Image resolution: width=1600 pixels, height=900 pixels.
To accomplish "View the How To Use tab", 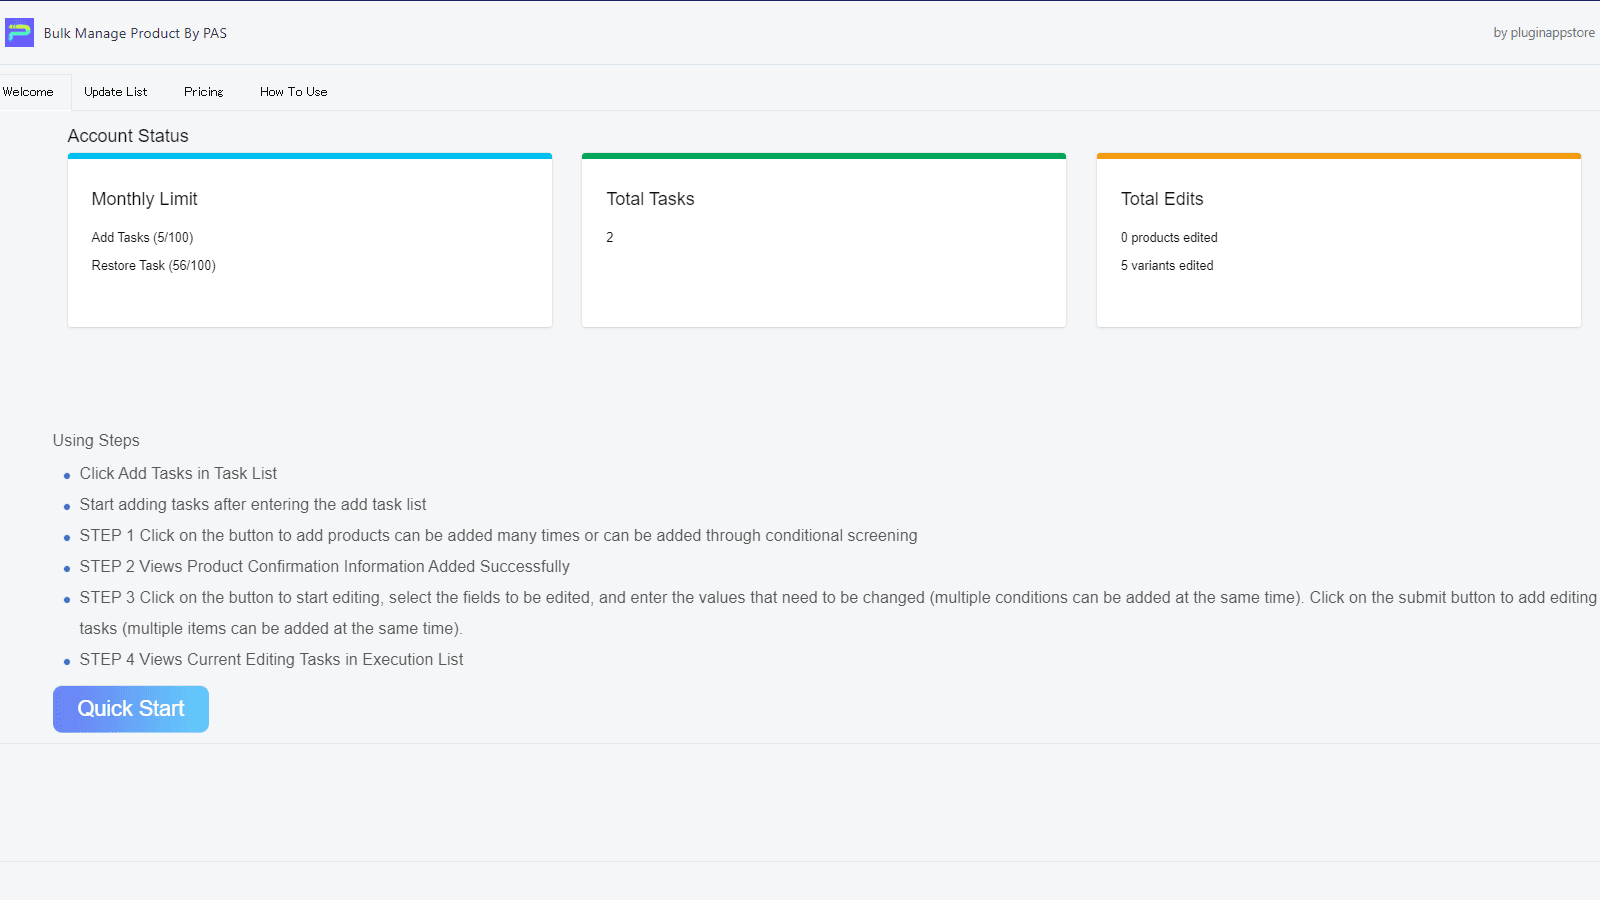I will click(292, 91).
